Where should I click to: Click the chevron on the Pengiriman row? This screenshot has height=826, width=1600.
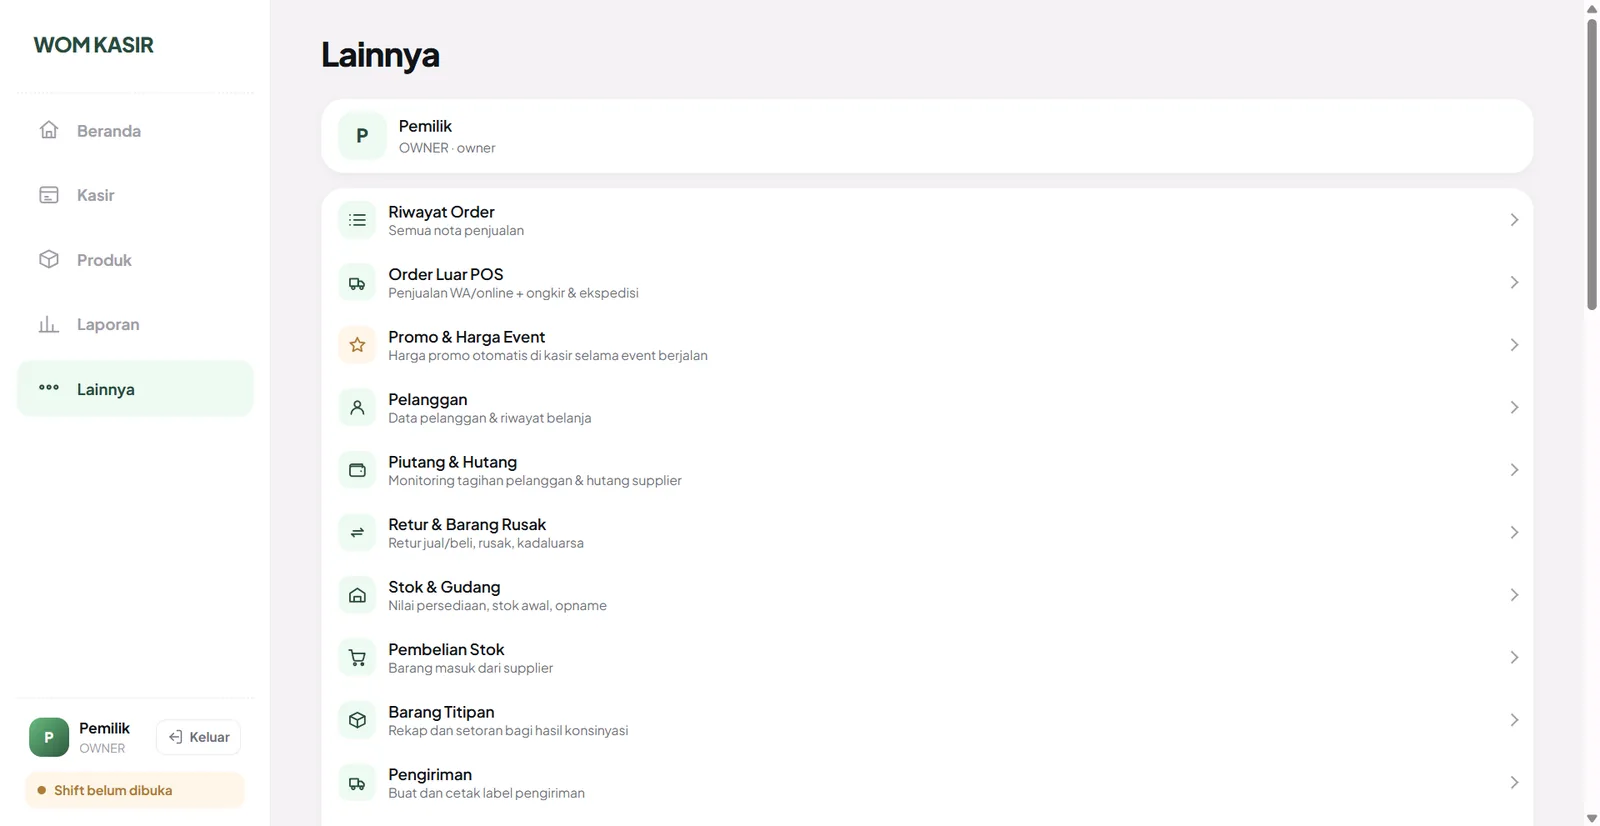(1514, 783)
